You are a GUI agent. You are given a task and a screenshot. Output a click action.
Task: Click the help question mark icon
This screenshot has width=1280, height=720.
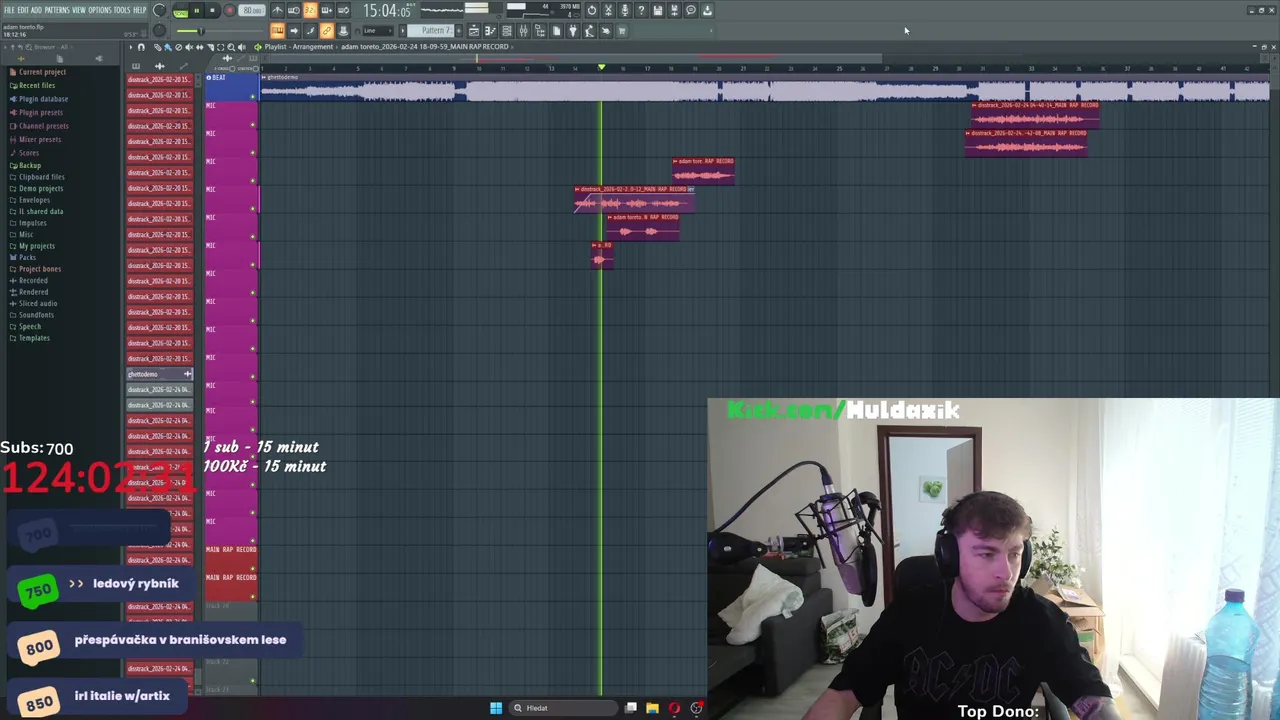tap(641, 10)
